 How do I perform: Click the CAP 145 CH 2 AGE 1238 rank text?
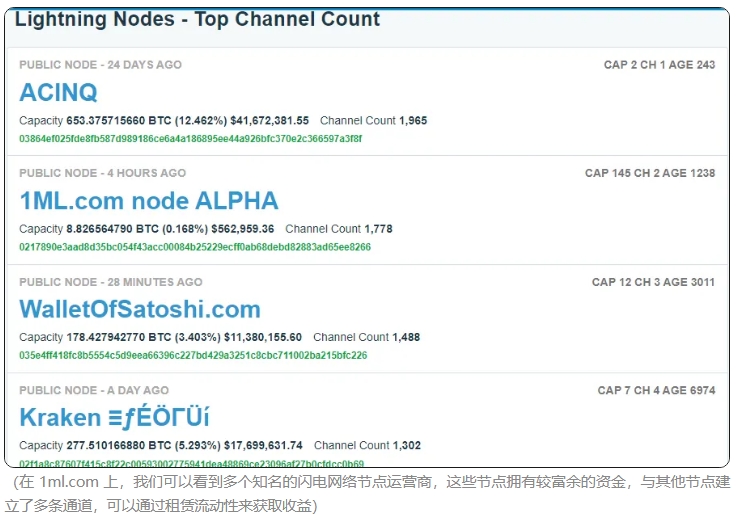(650, 173)
